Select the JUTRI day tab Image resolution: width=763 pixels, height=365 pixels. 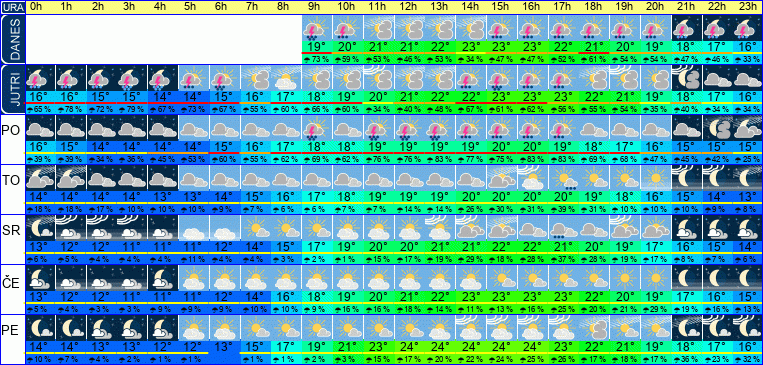point(12,89)
